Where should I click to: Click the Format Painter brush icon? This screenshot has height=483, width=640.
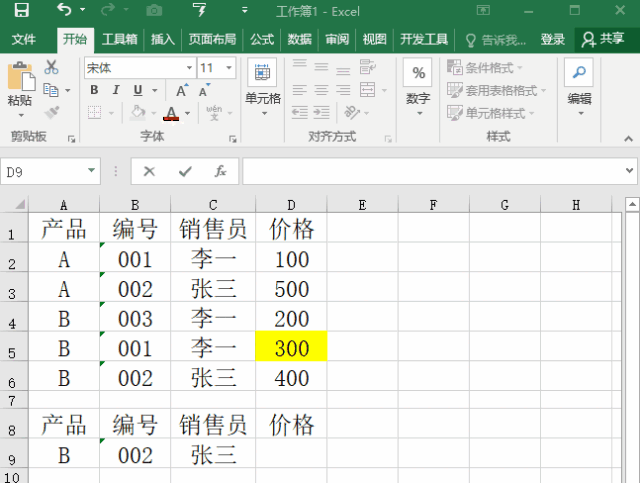click(x=52, y=112)
